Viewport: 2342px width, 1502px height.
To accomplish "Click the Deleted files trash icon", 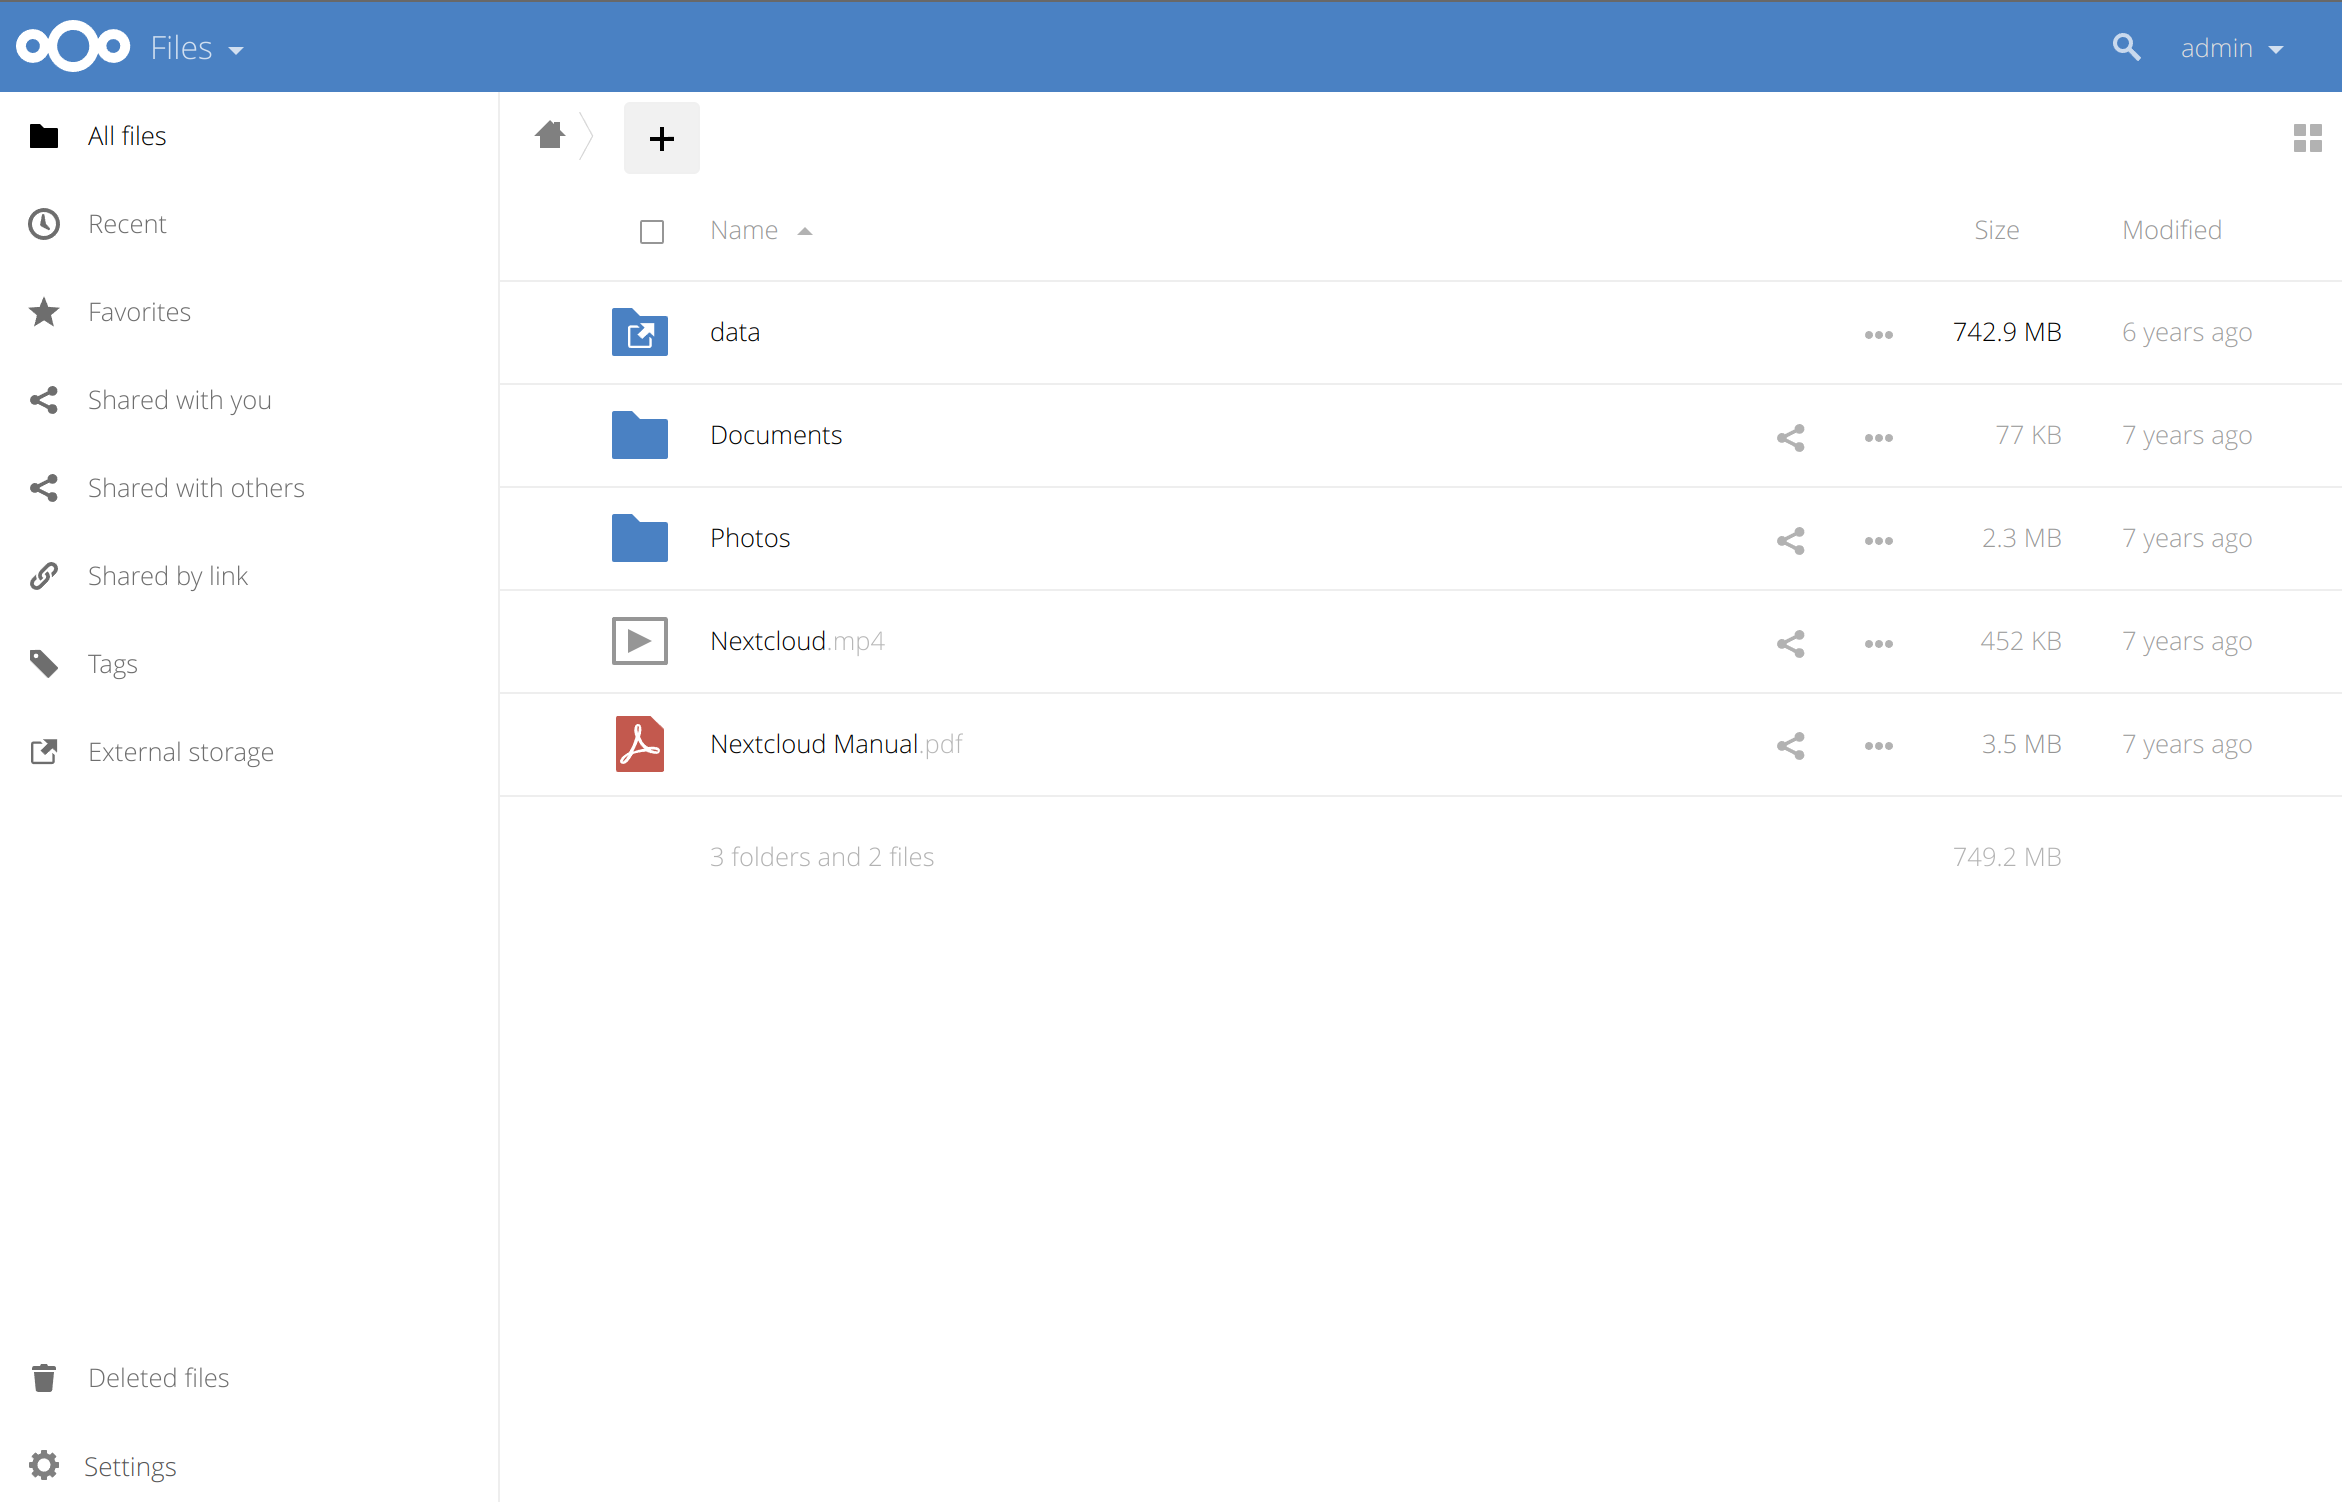I will (44, 1378).
